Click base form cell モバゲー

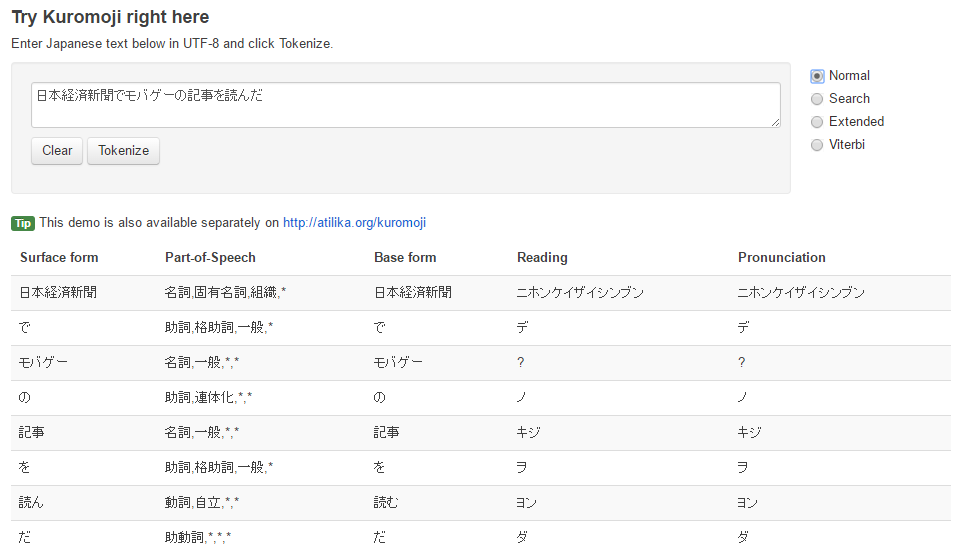[398, 362]
